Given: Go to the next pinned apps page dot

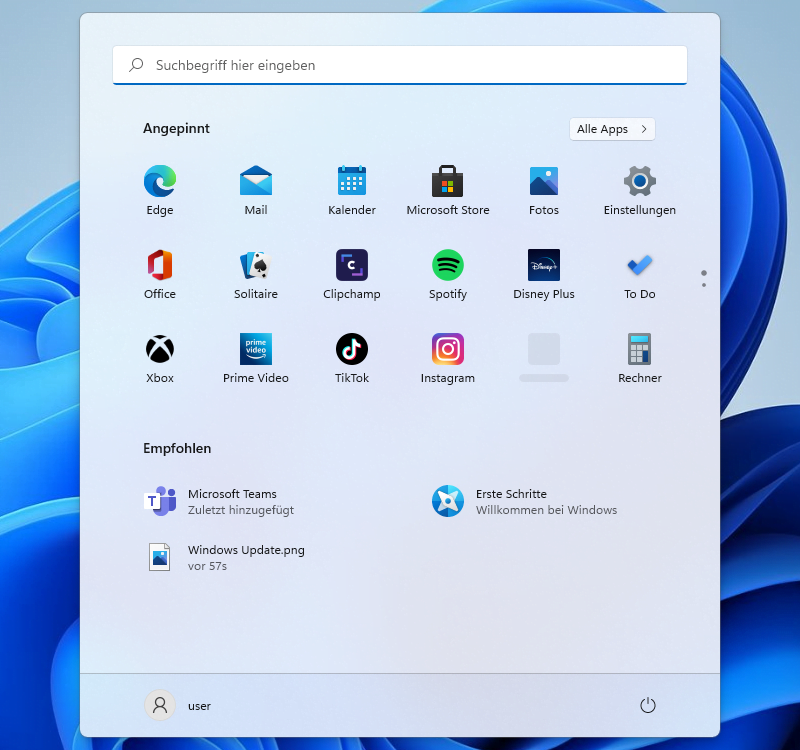Looking at the screenshot, I should pos(704,285).
